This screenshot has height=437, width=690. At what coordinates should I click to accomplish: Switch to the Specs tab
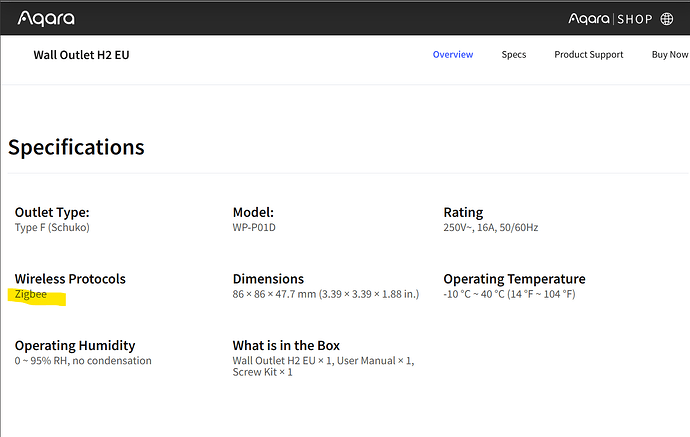[x=514, y=55]
